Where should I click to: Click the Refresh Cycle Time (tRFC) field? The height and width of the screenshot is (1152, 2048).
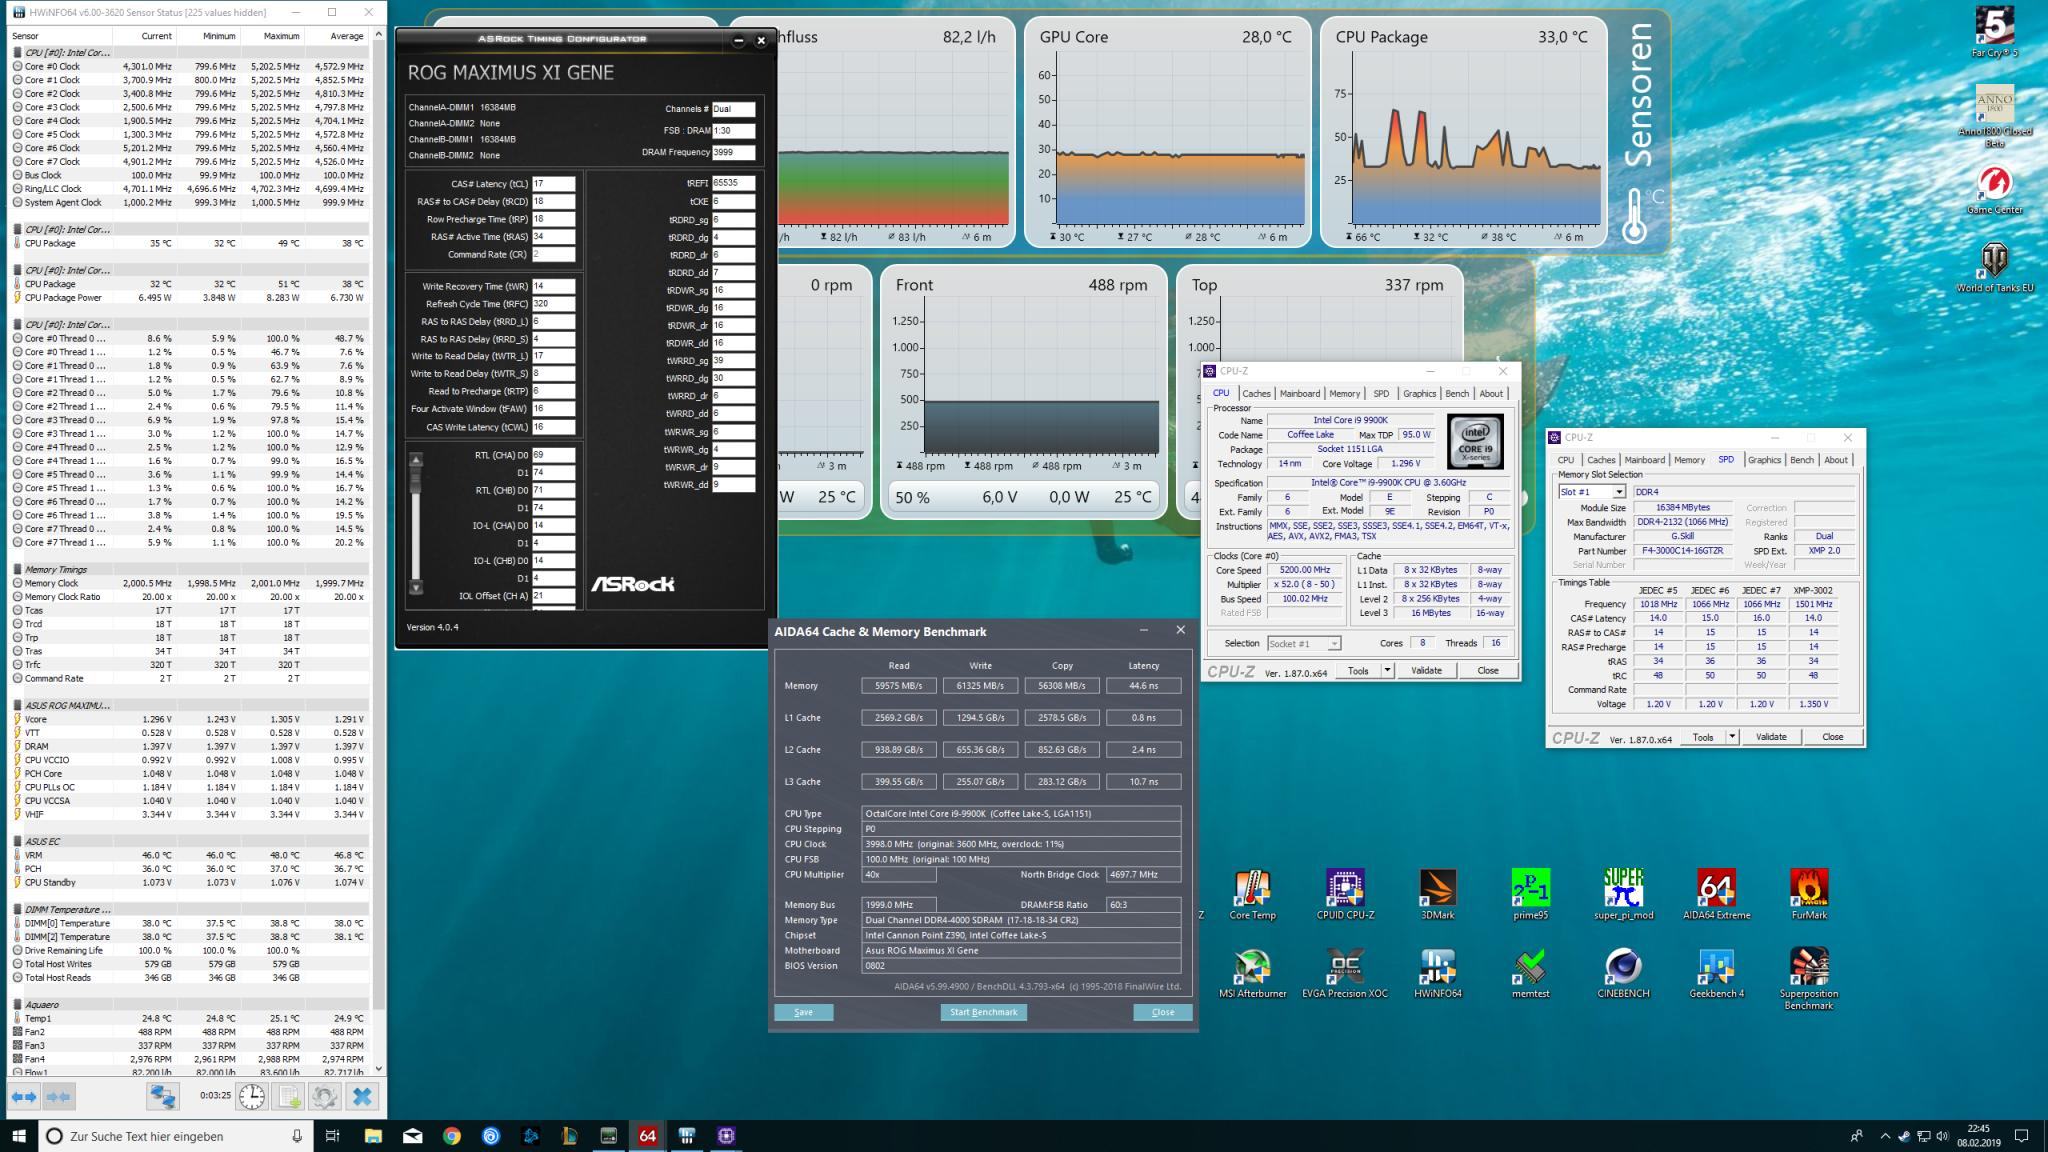(x=553, y=304)
